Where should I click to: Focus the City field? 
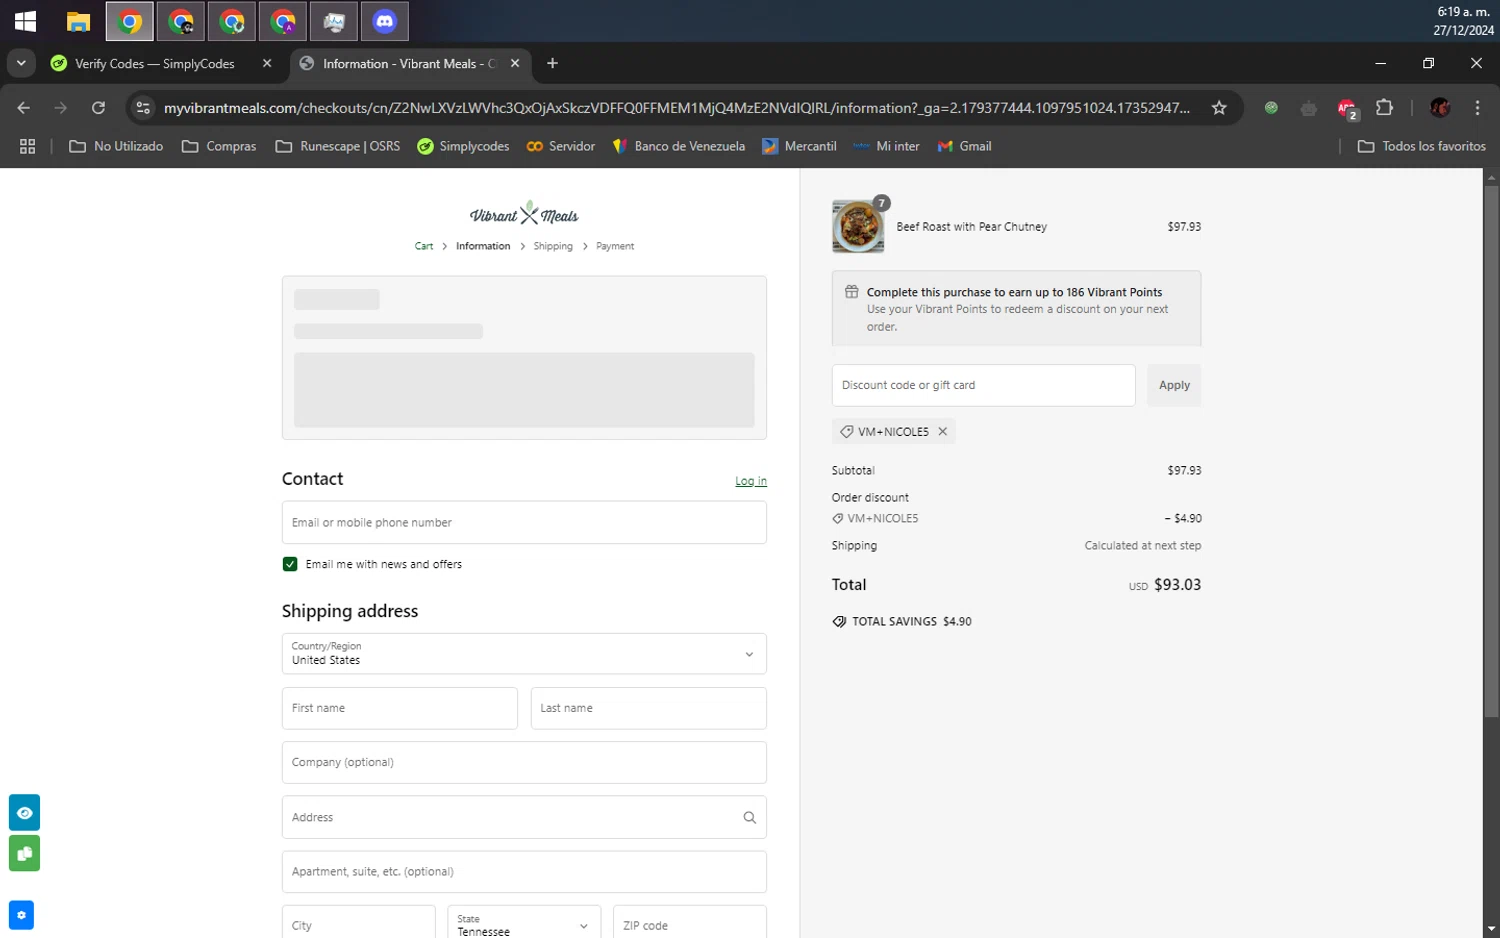click(x=359, y=923)
